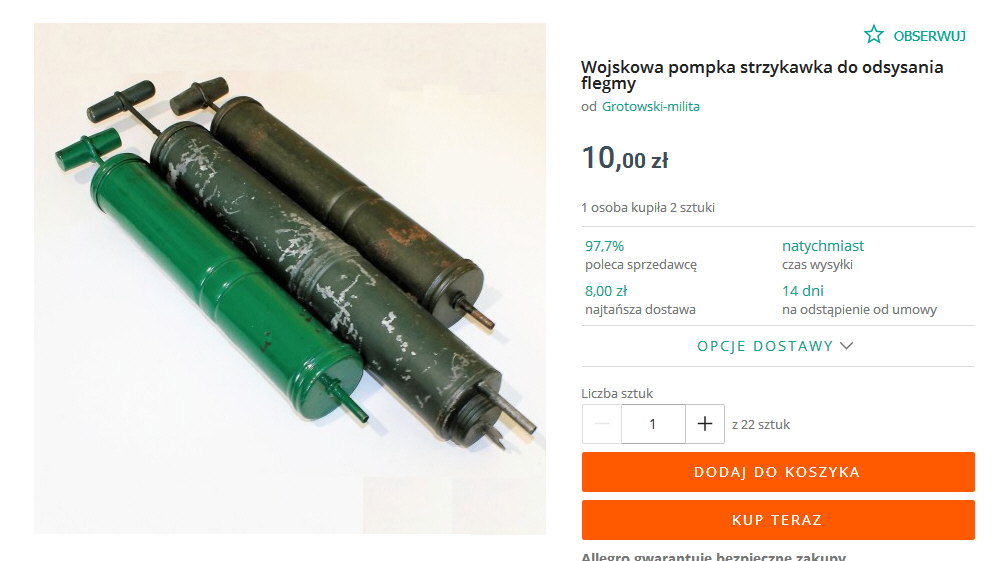
Task: Click the quantity input field showing 1
Action: [x=653, y=424]
